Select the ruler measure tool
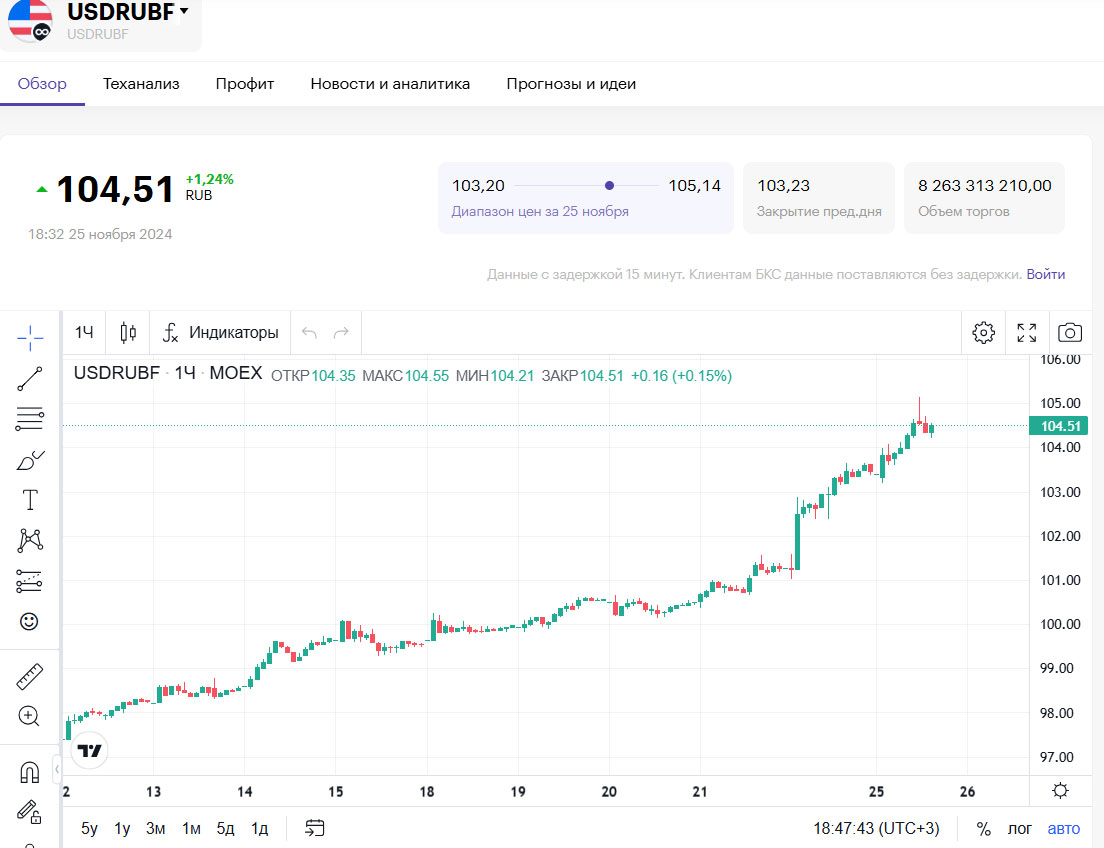Viewport: 1104px width, 848px height. [30, 677]
